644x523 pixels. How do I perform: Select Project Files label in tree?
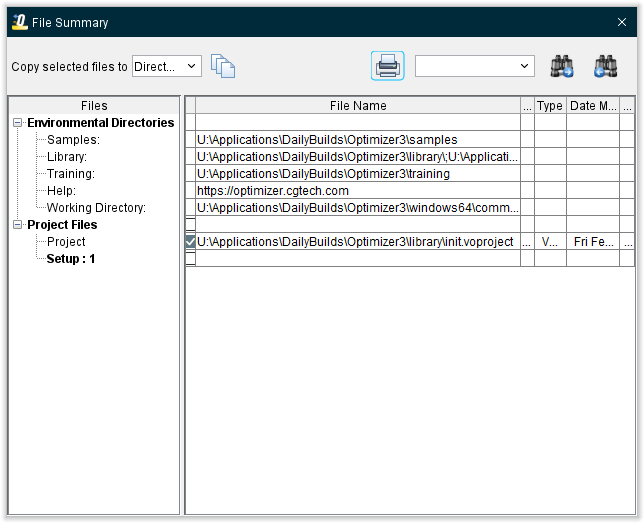[62, 224]
